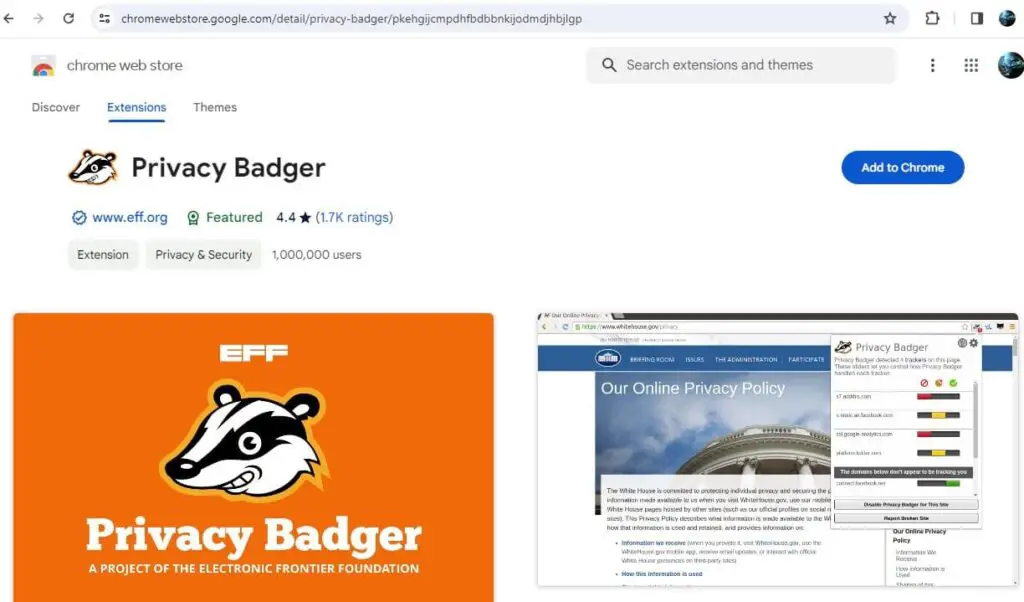Select the Extensions tab

coord(136,107)
